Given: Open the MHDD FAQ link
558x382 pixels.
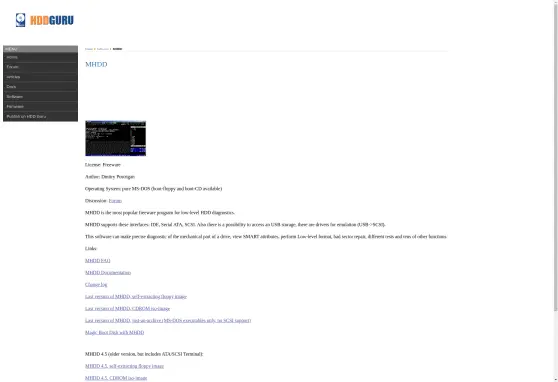Looking at the screenshot, I should point(98,261).
